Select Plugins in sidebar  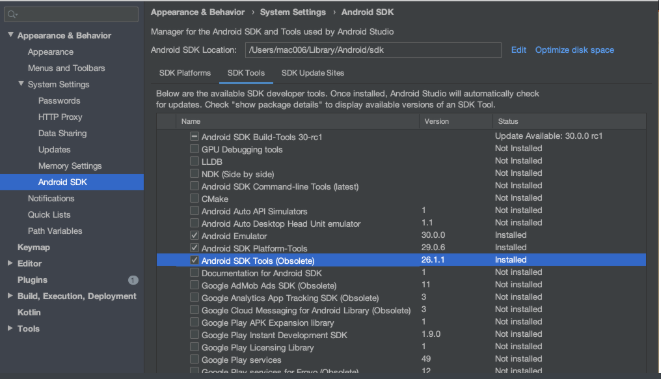click(32, 280)
